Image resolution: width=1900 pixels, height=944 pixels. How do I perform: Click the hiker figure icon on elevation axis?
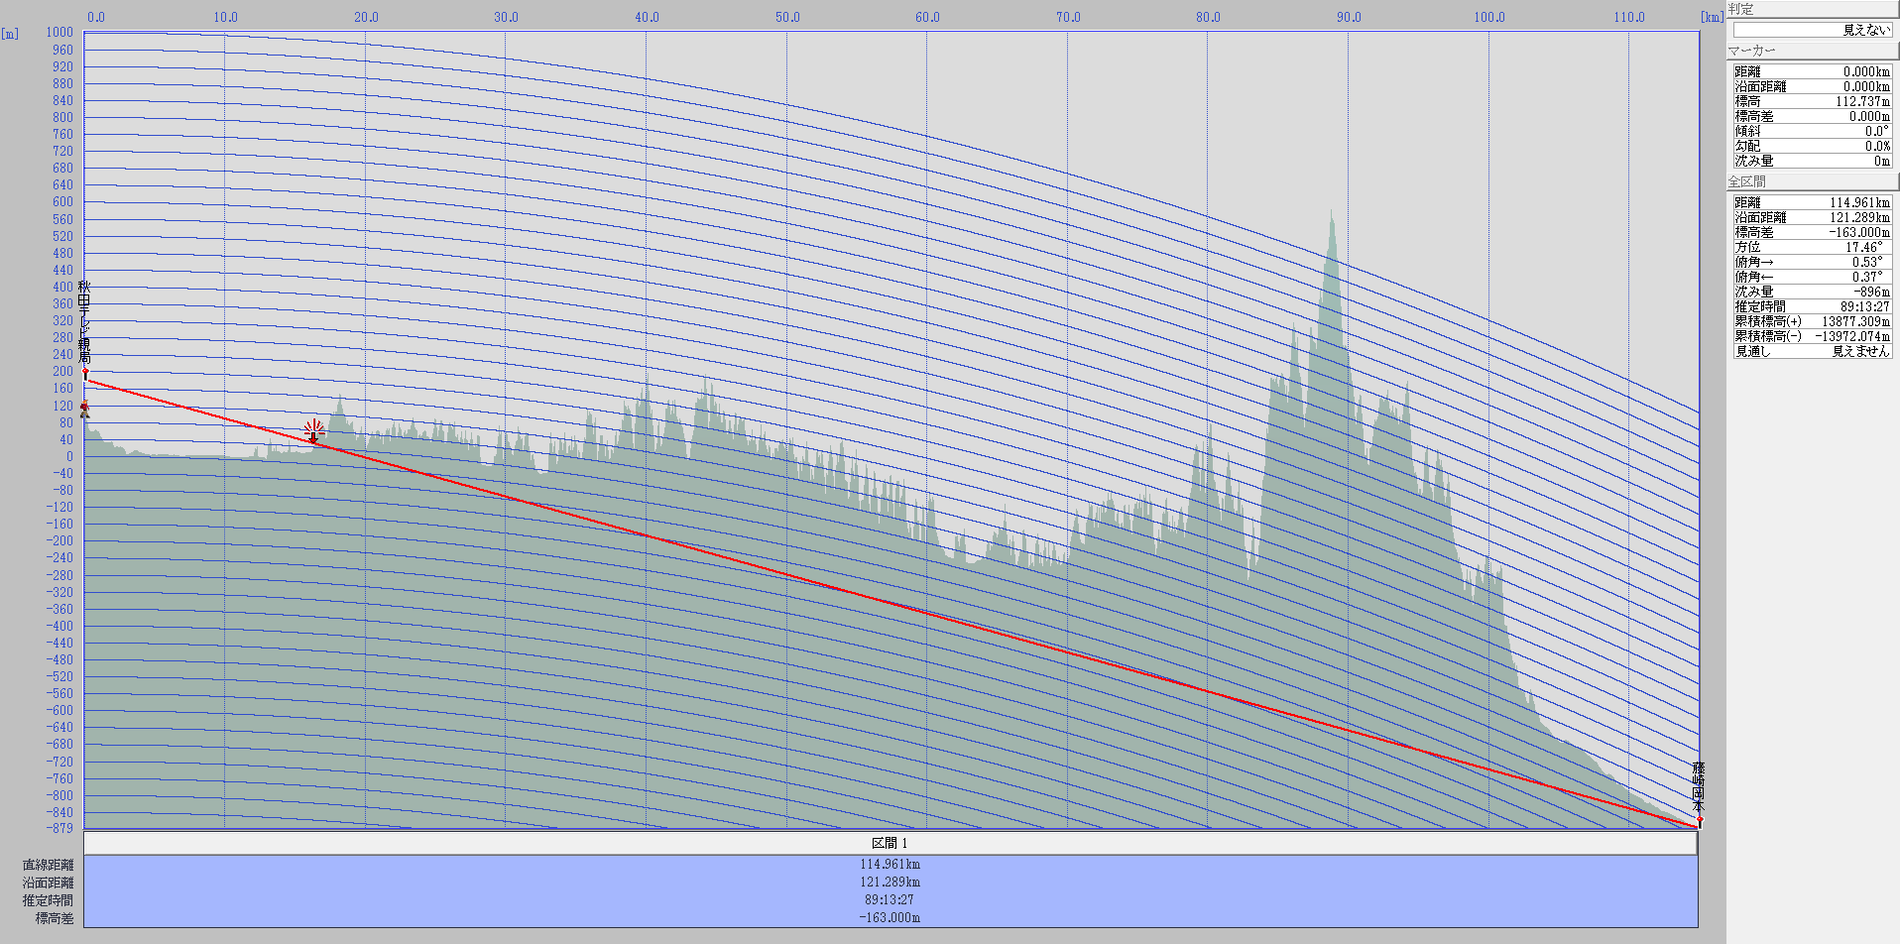tap(85, 408)
